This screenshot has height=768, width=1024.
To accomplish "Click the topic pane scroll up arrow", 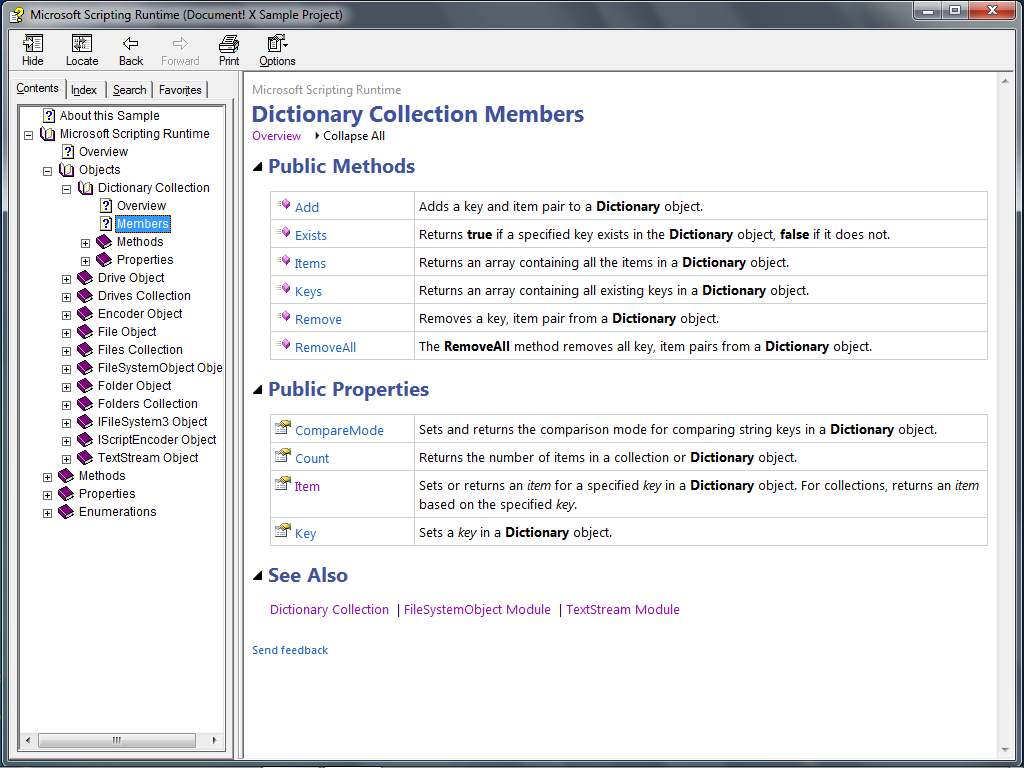I will [1005, 81].
